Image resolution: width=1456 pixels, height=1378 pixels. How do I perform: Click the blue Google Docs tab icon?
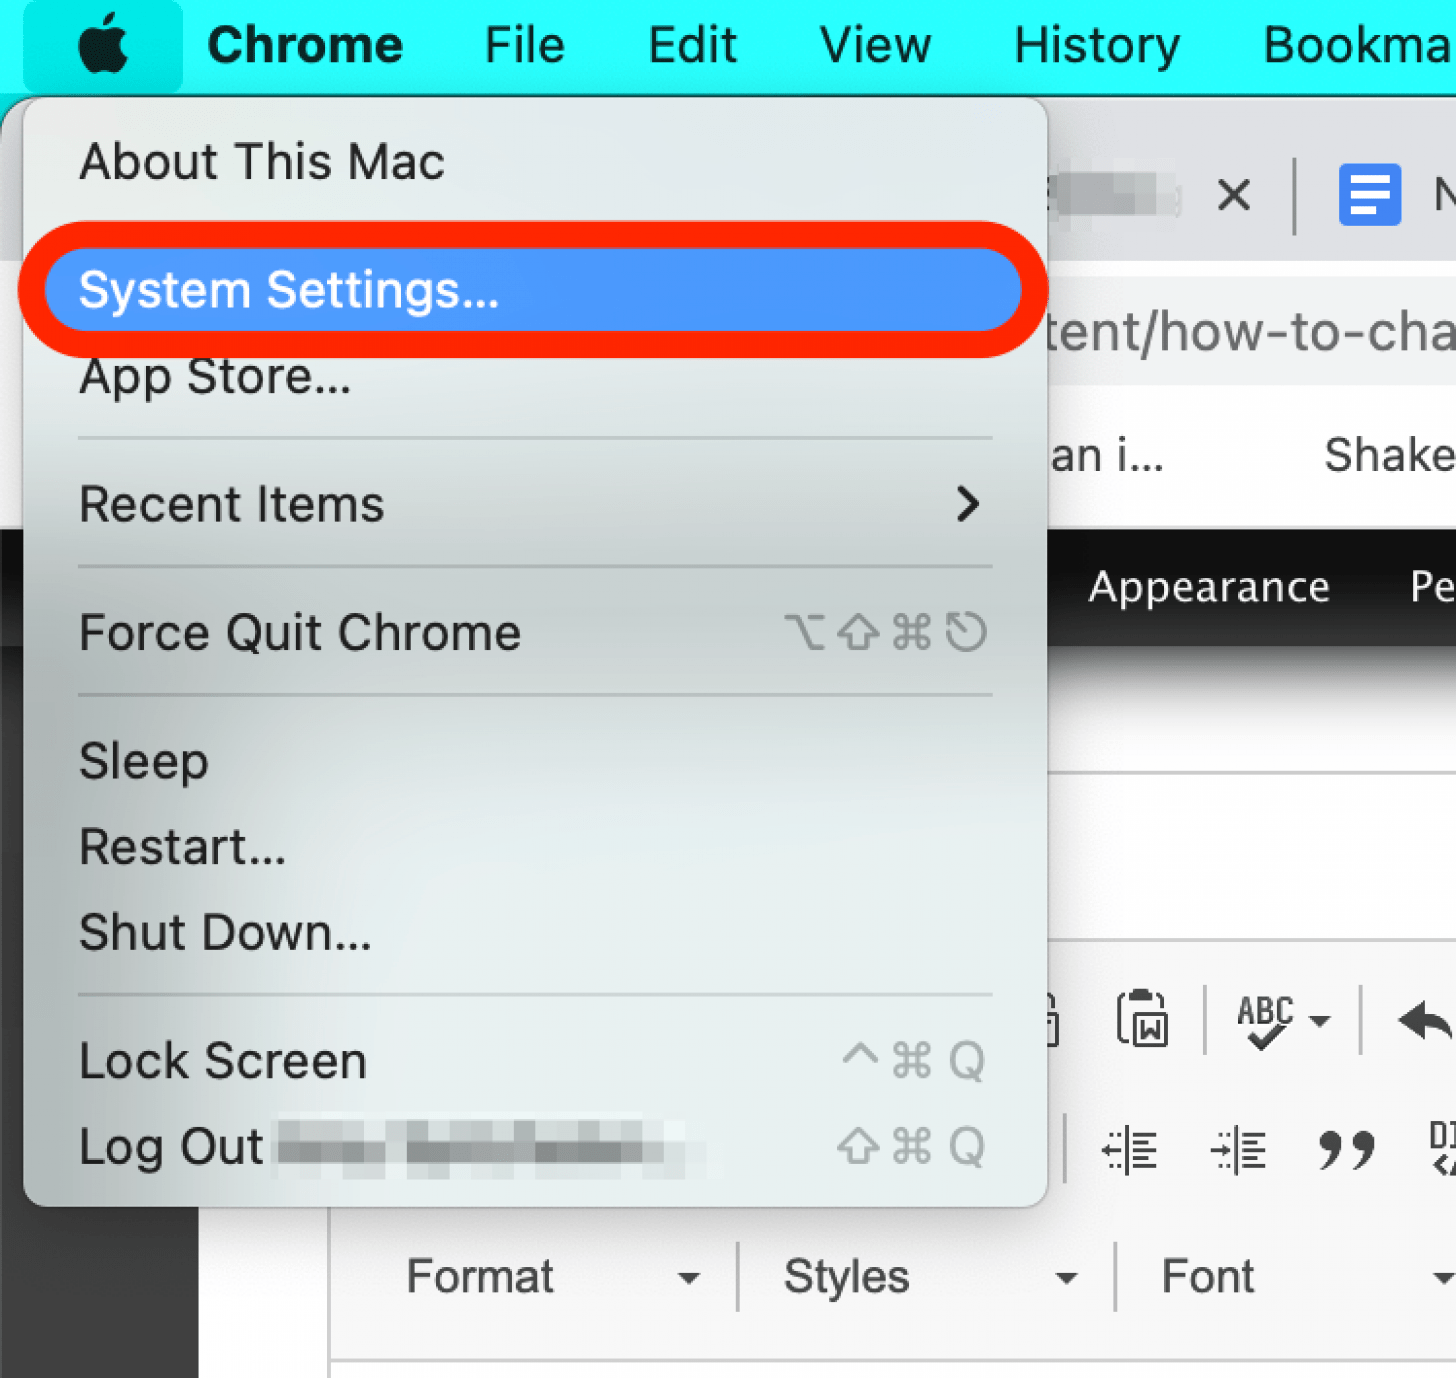(x=1369, y=194)
